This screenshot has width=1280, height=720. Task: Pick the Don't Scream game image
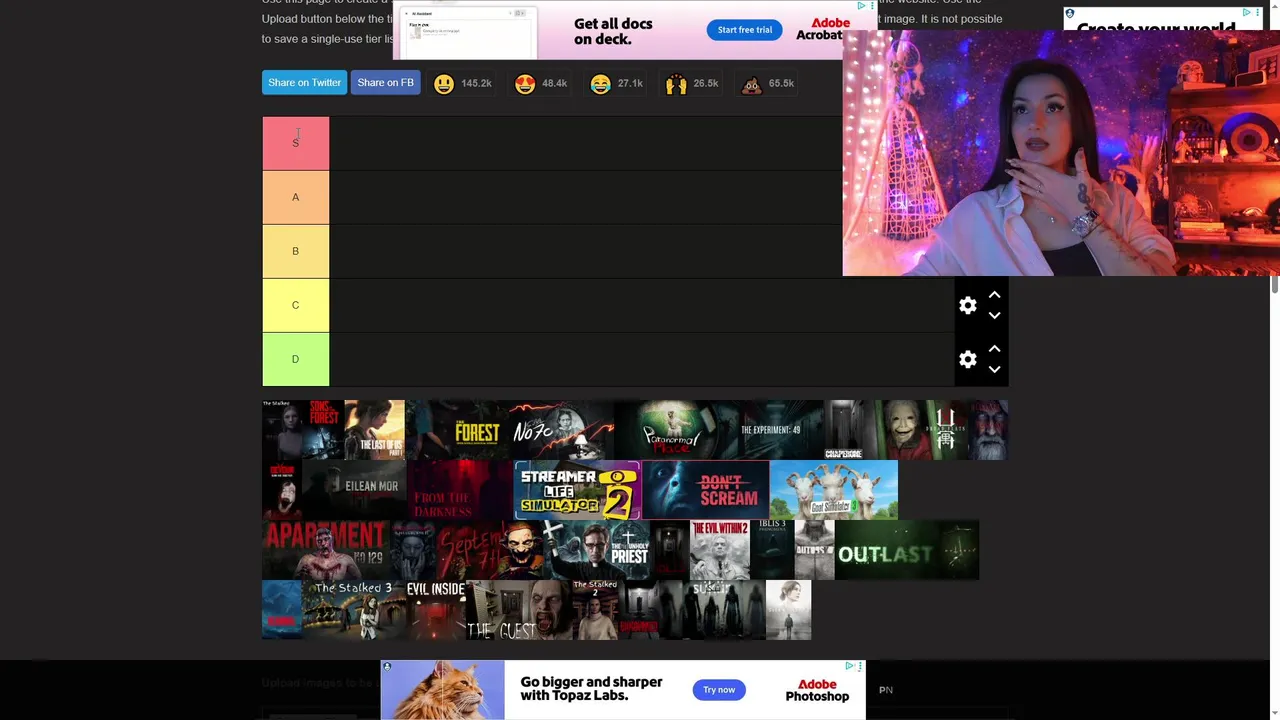pos(706,490)
